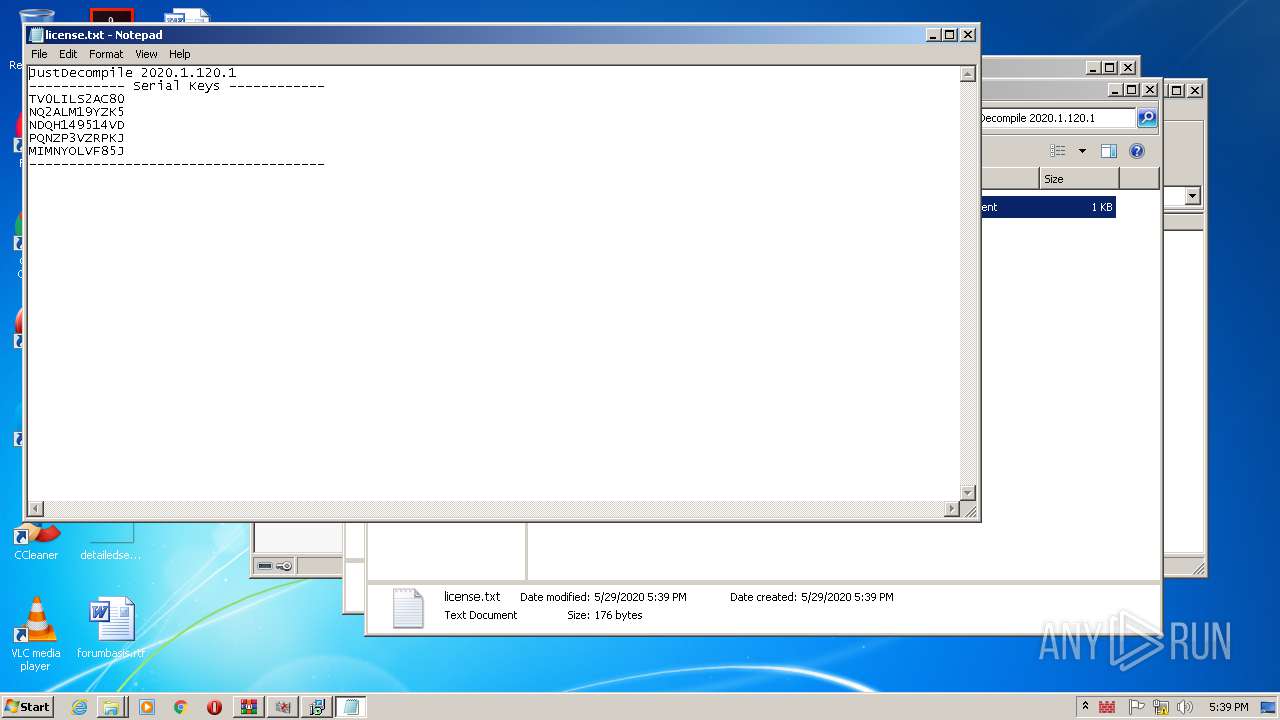The height and width of the screenshot is (720, 1280).
Task: Maximize the license.txt Notepad window
Action: pyautogui.click(x=950, y=35)
